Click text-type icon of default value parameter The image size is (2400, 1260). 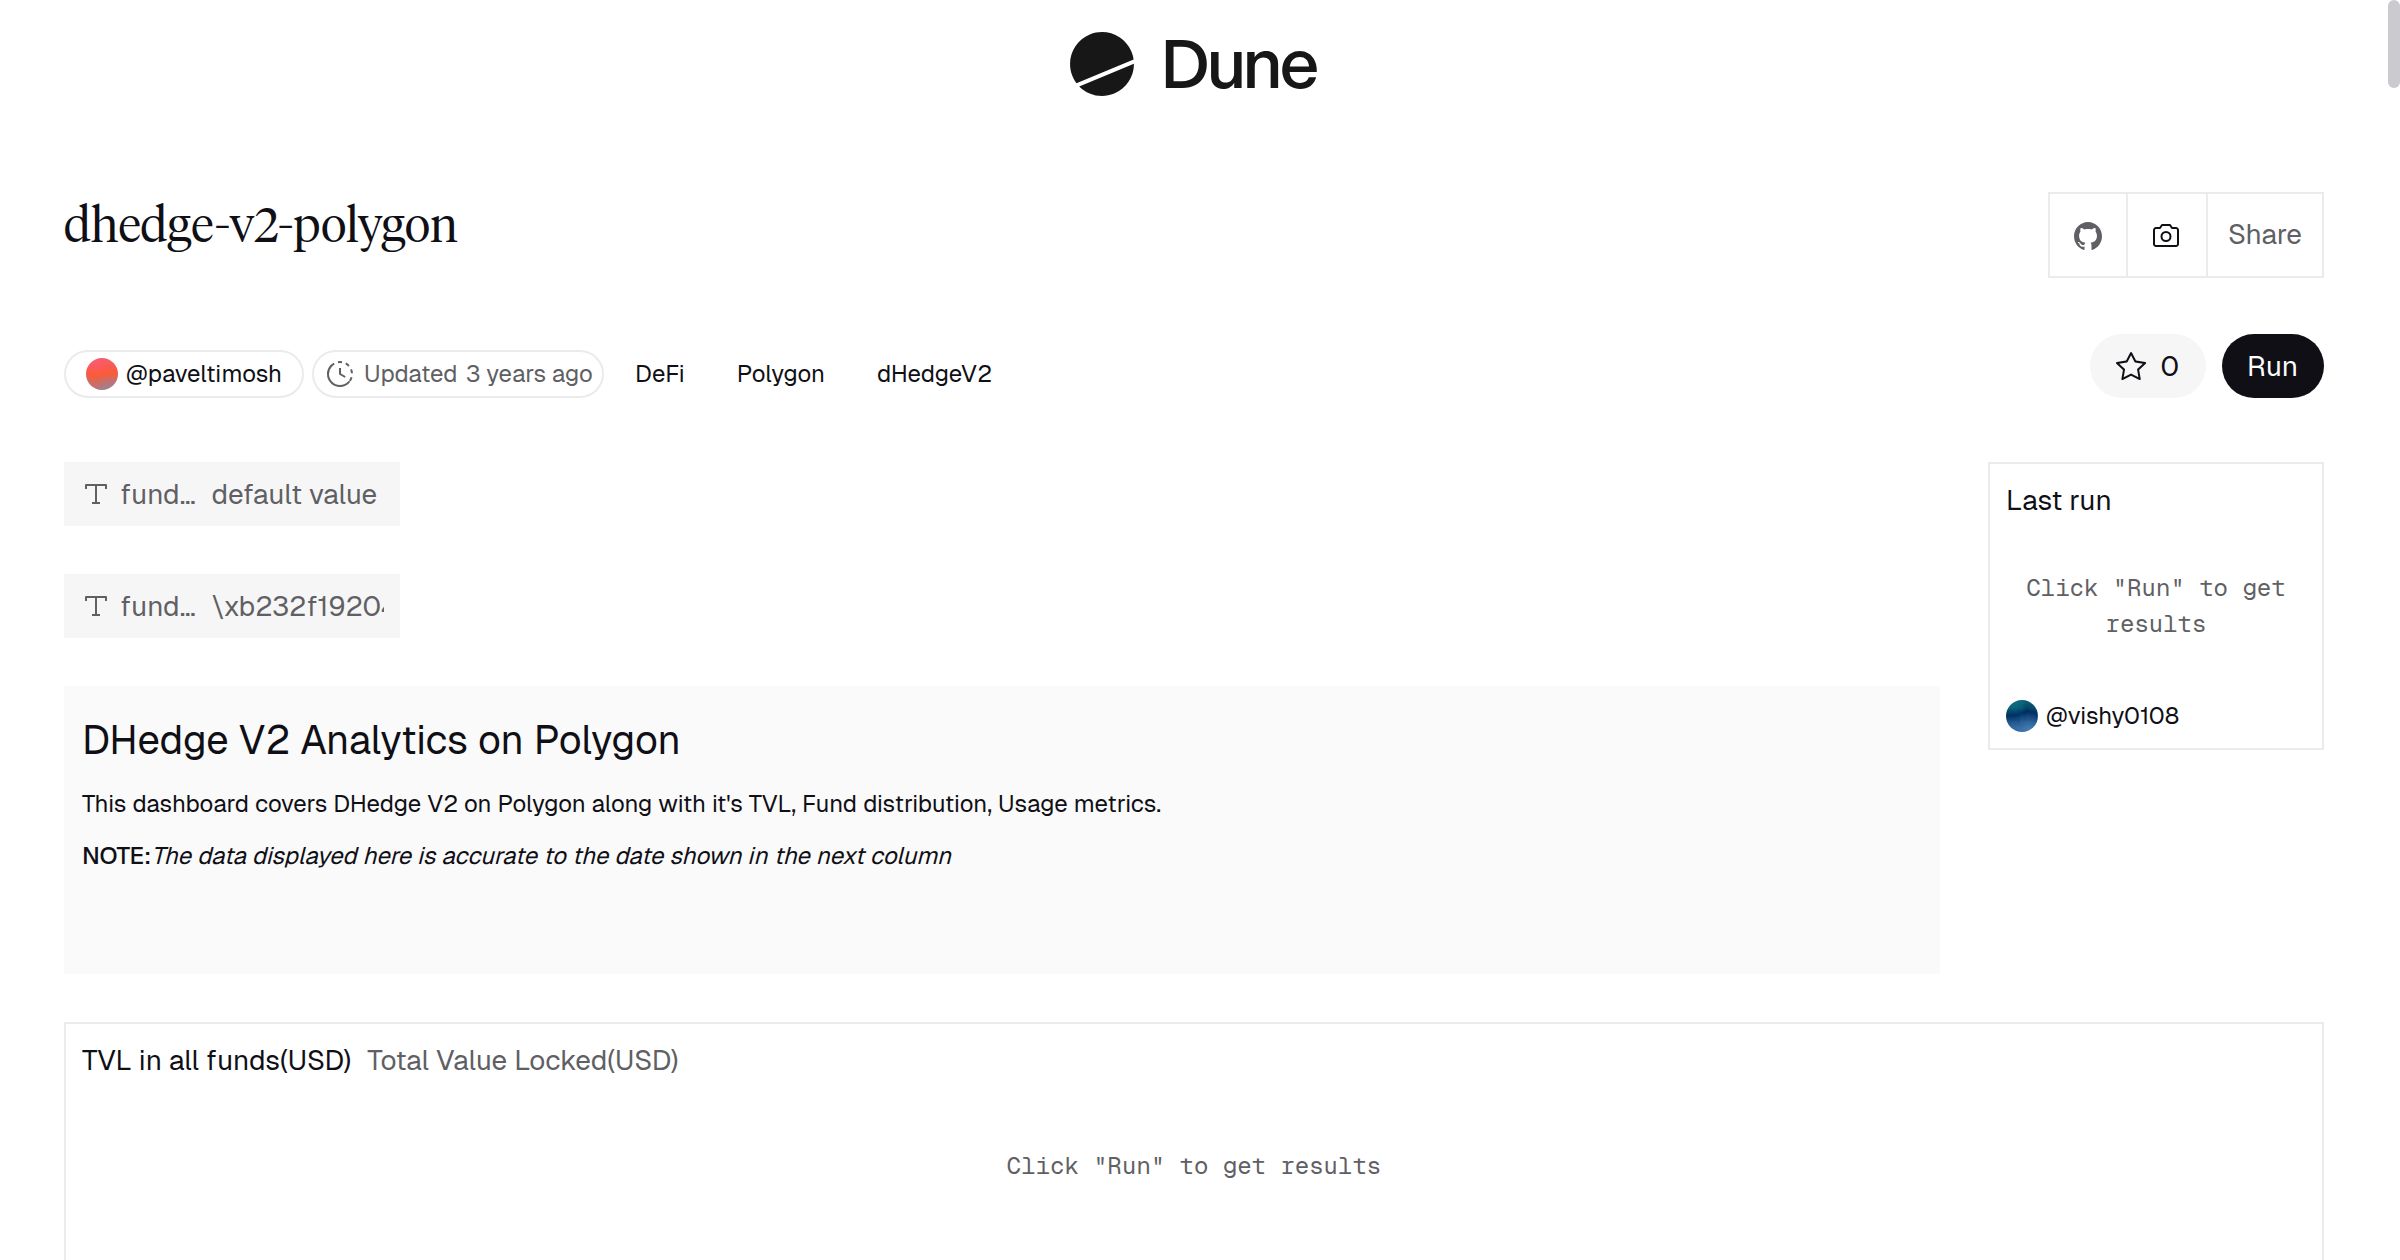(x=96, y=494)
